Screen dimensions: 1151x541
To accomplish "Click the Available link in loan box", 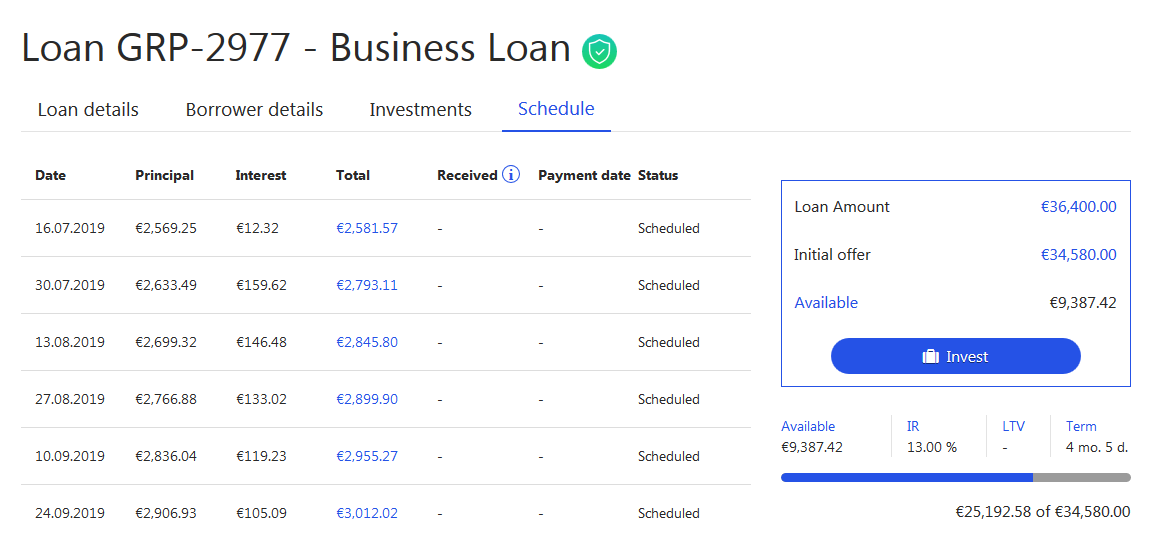I will [826, 303].
